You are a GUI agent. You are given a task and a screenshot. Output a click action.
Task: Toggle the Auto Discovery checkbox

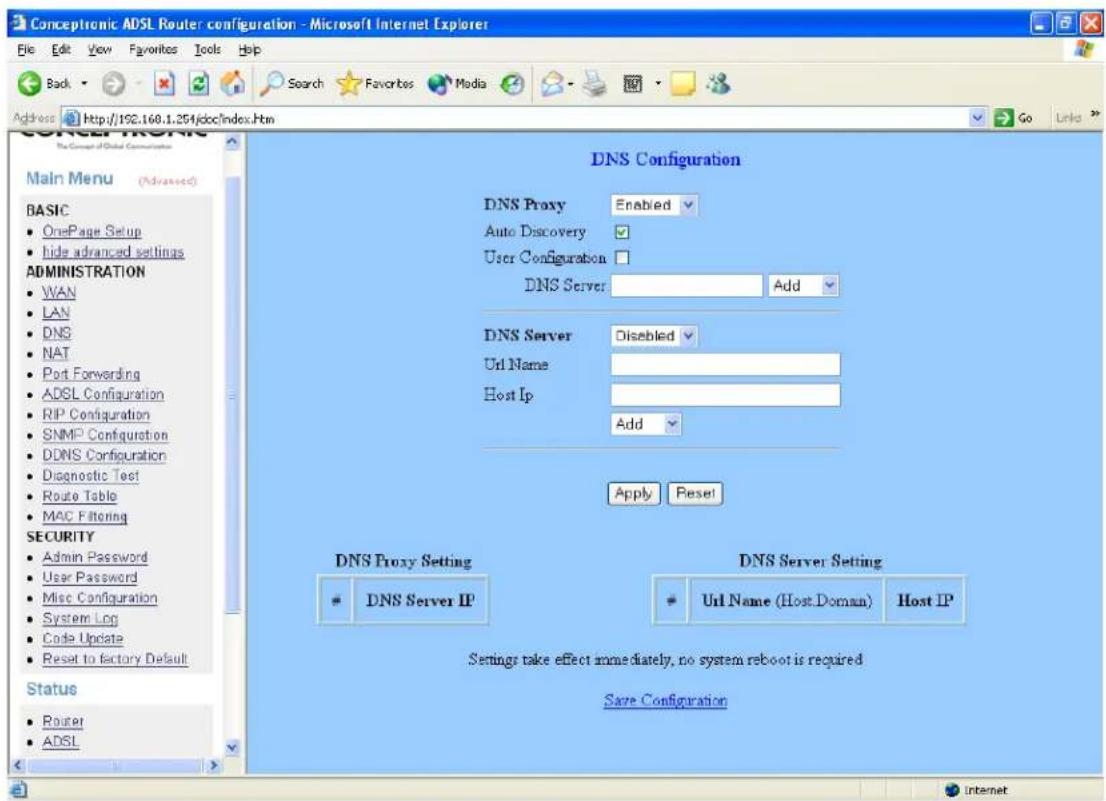(x=621, y=232)
